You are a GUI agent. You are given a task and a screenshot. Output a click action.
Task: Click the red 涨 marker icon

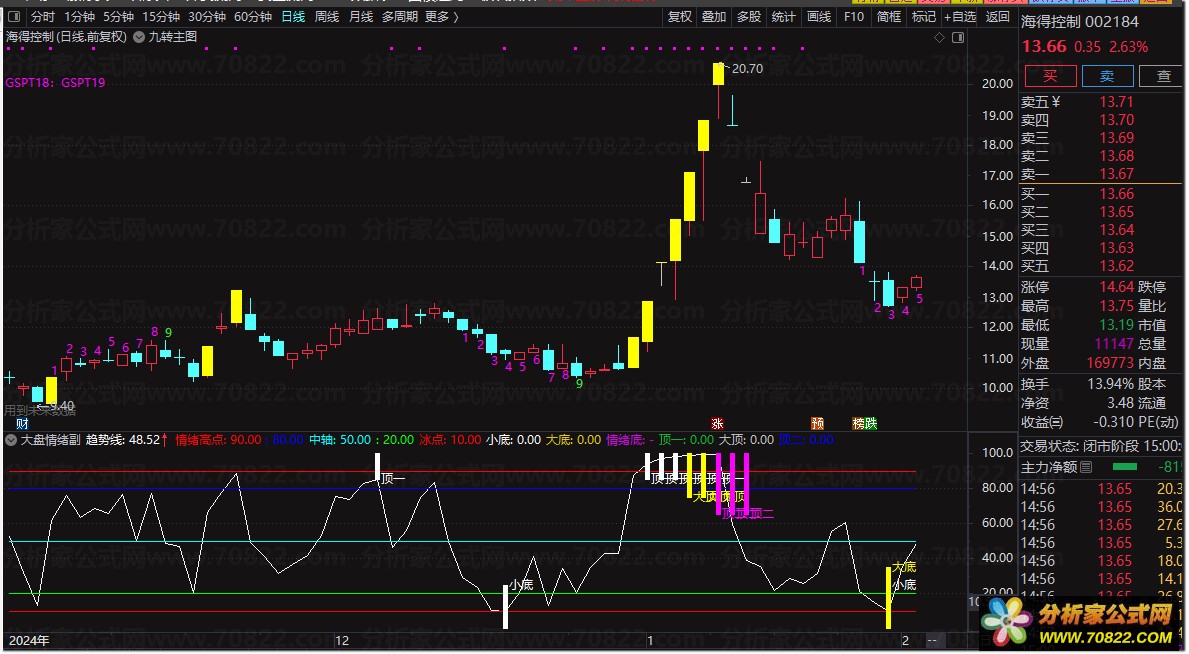(x=717, y=423)
